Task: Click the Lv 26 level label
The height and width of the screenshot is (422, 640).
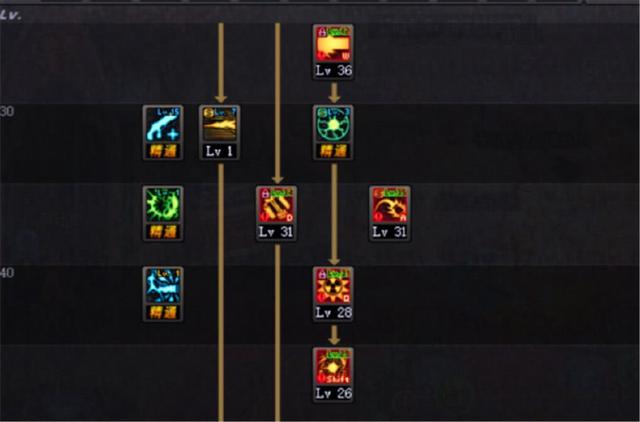Action: (x=333, y=393)
